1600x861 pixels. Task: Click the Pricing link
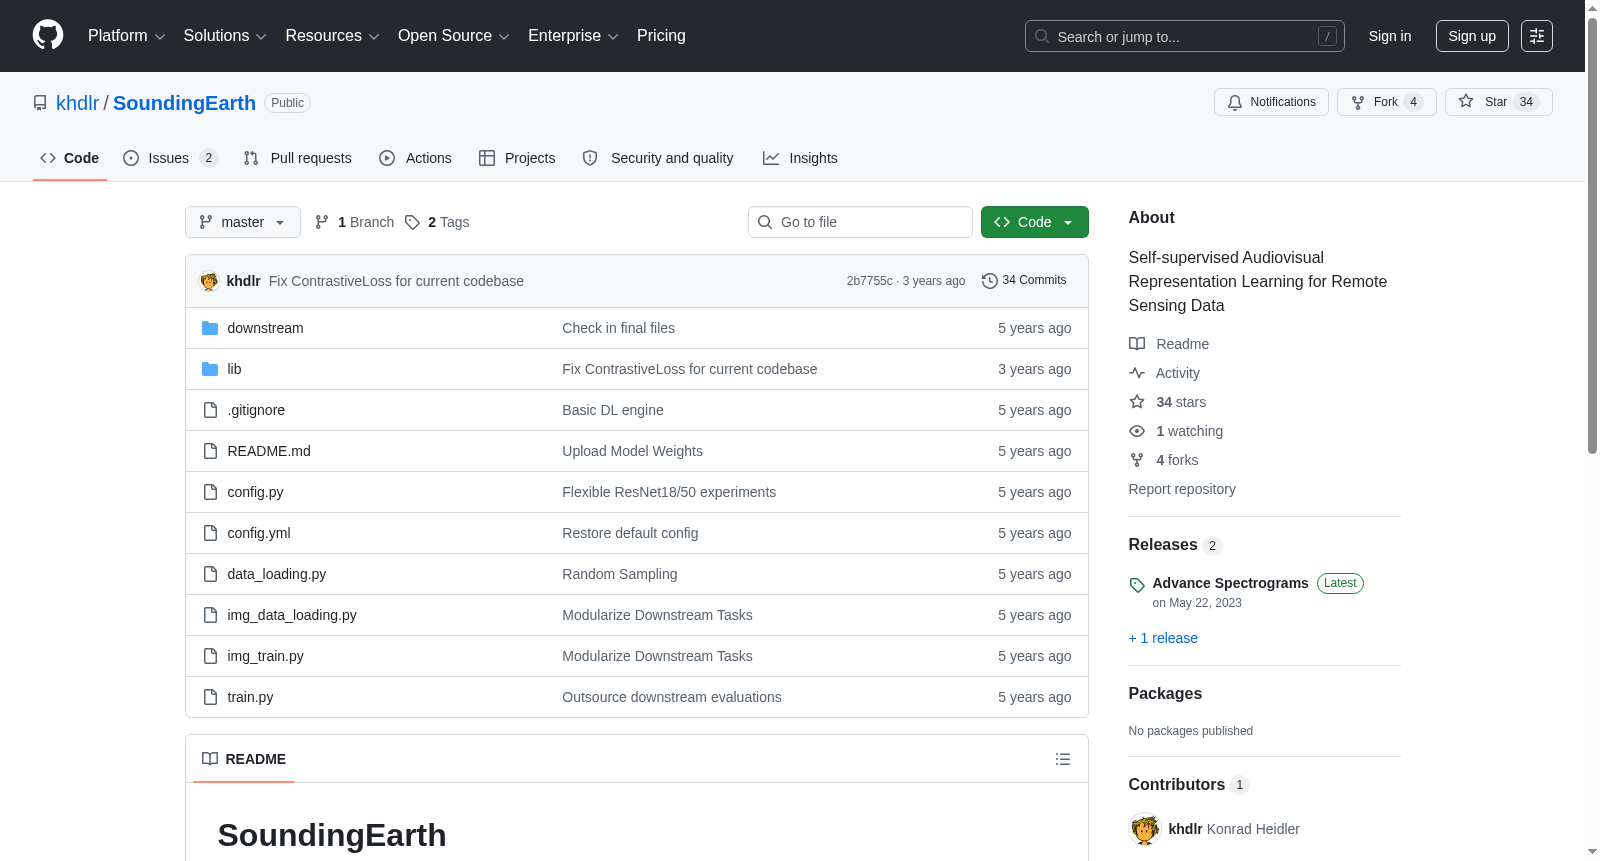661,36
